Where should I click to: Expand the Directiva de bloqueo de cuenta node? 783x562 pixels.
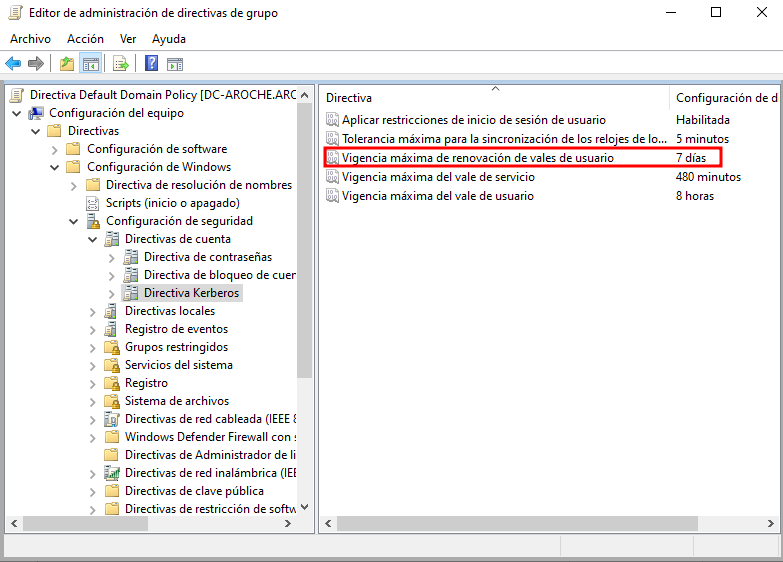pyautogui.click(x=111, y=275)
